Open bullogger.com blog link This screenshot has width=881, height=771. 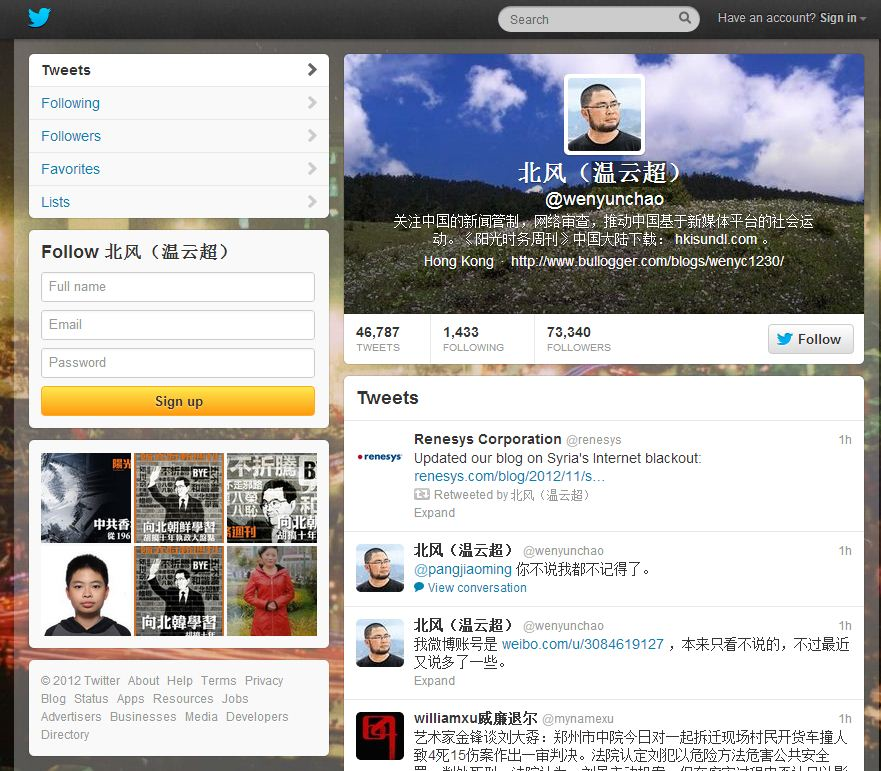click(x=647, y=261)
